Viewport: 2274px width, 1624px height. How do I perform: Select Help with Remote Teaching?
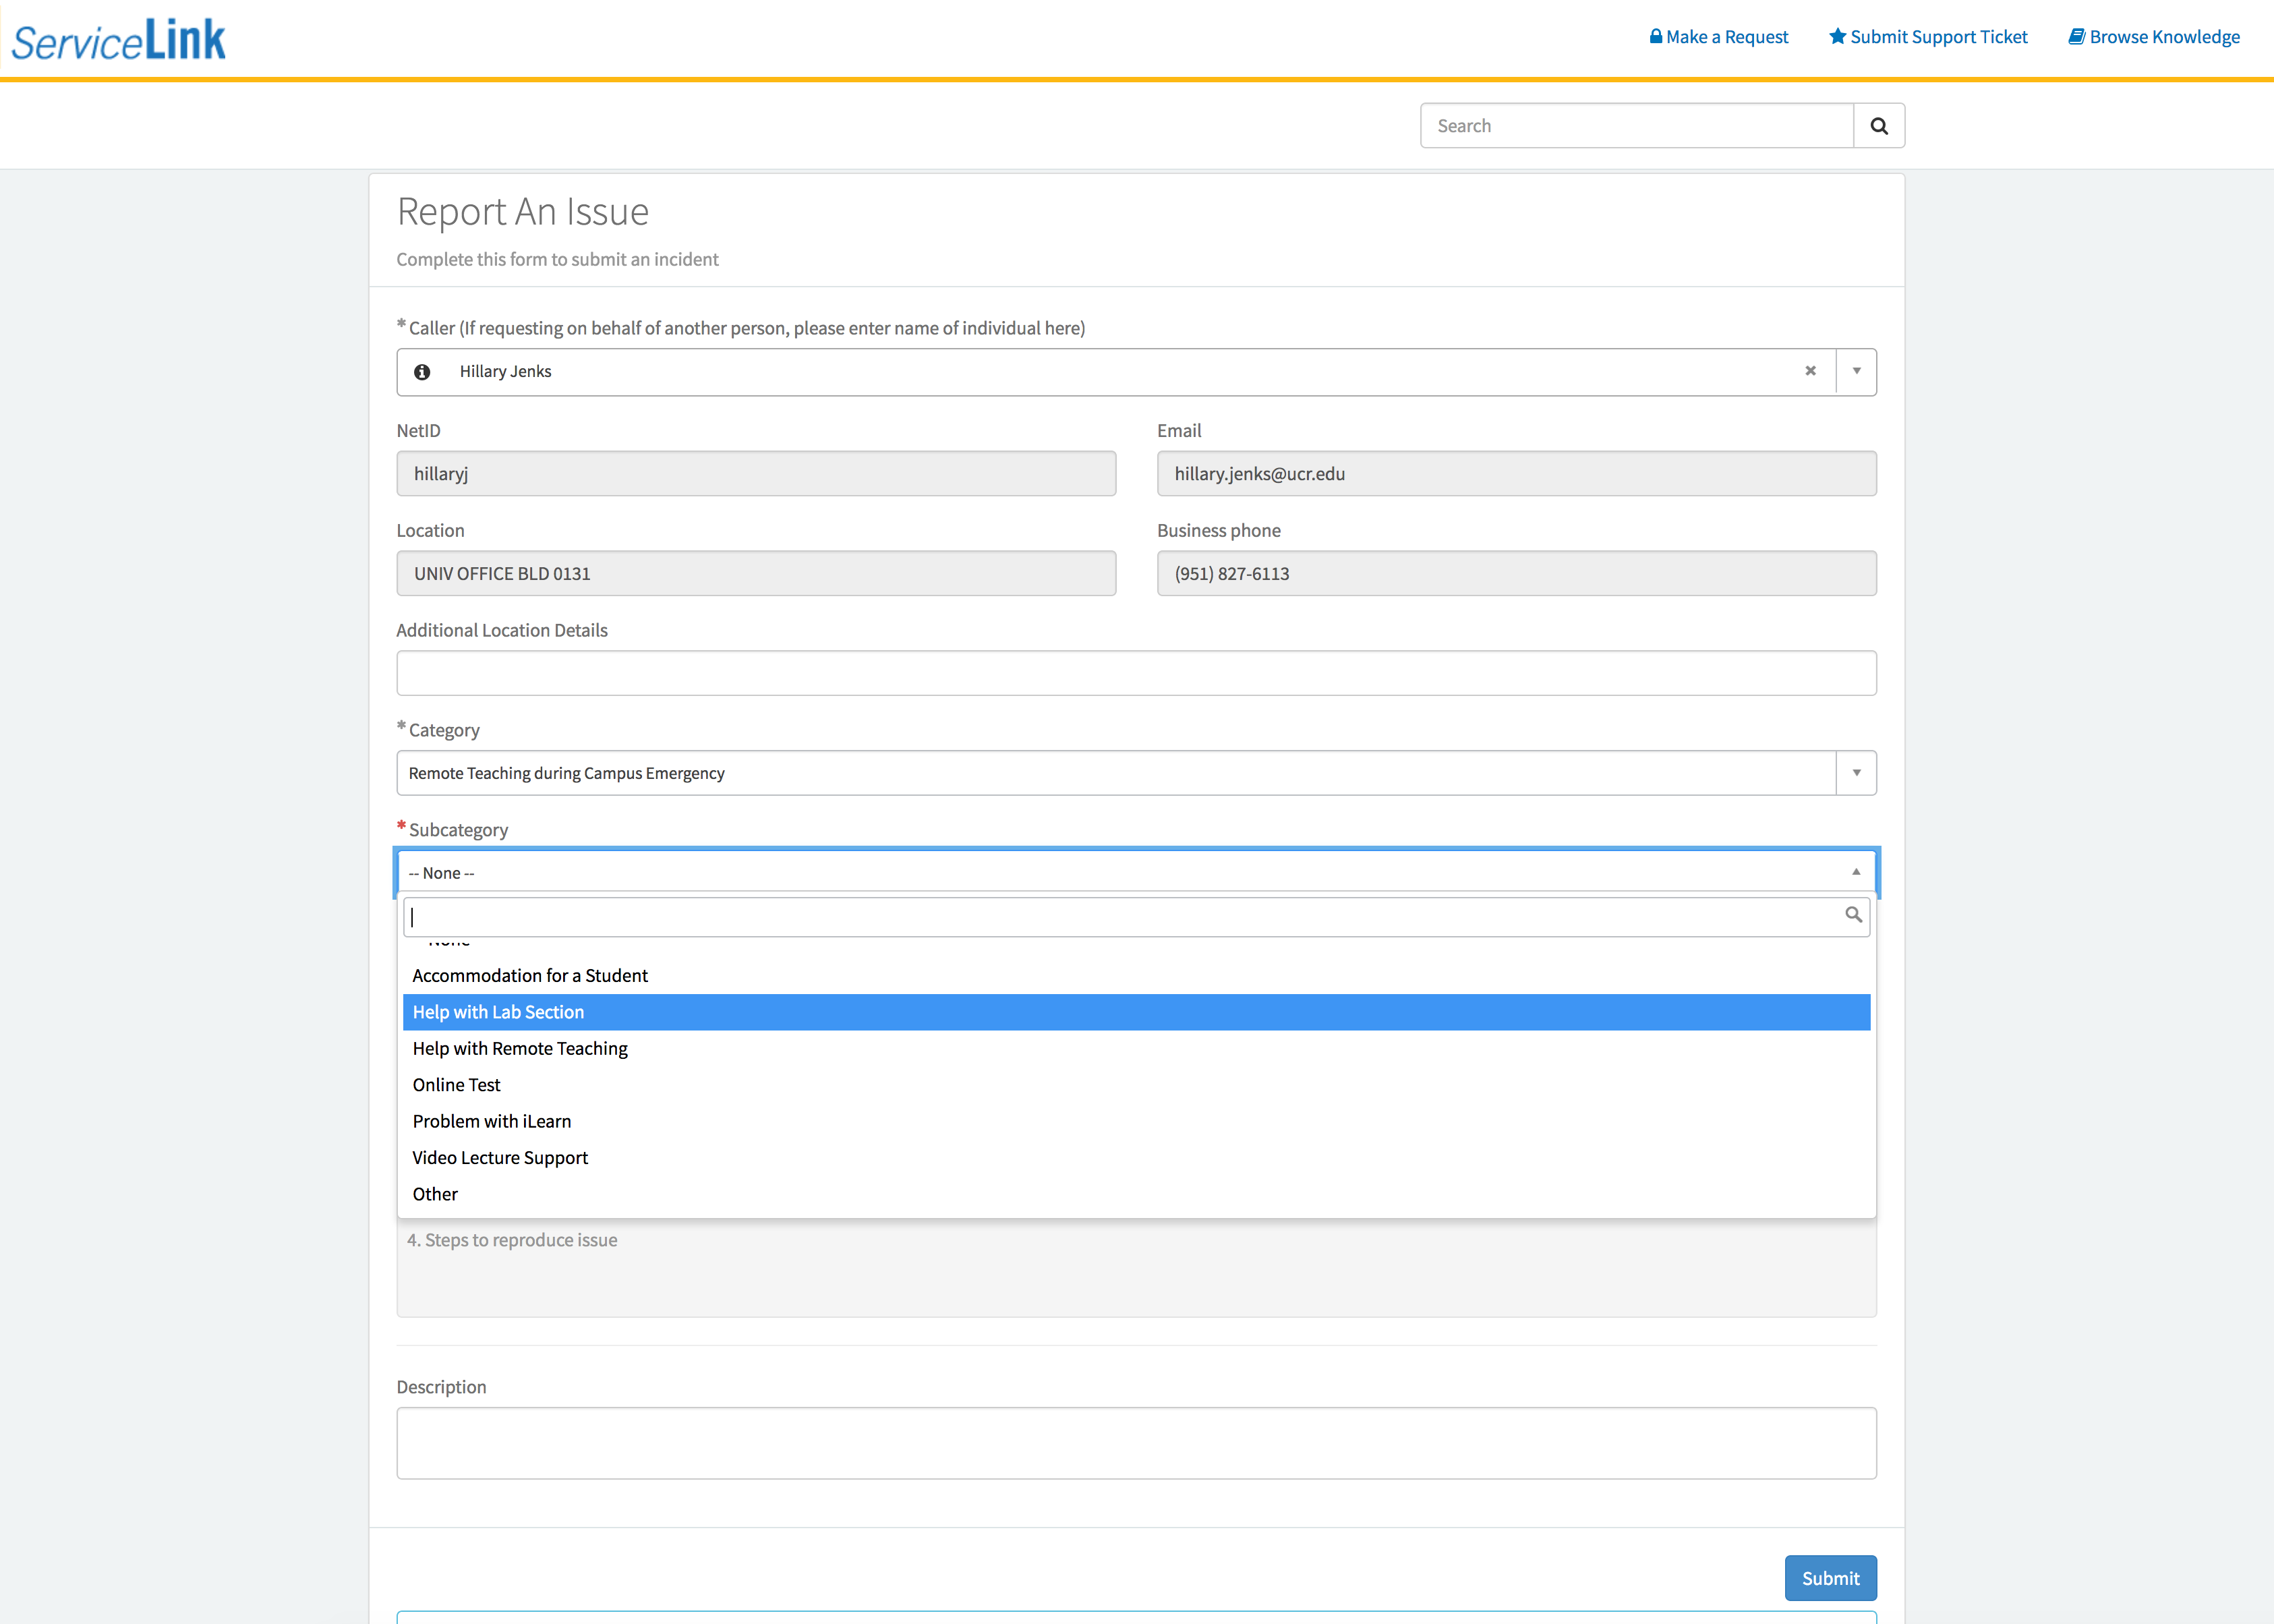[x=520, y=1048]
